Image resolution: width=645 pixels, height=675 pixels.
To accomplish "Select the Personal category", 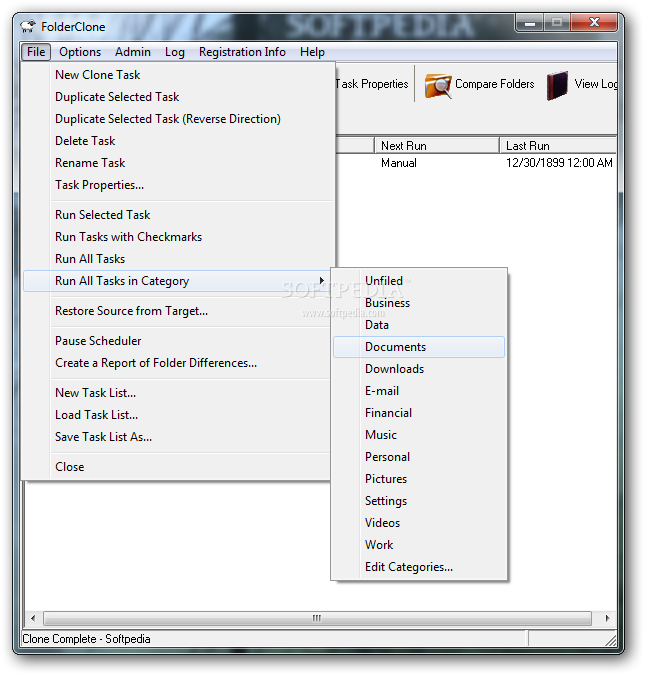I will pyautogui.click(x=419, y=457).
